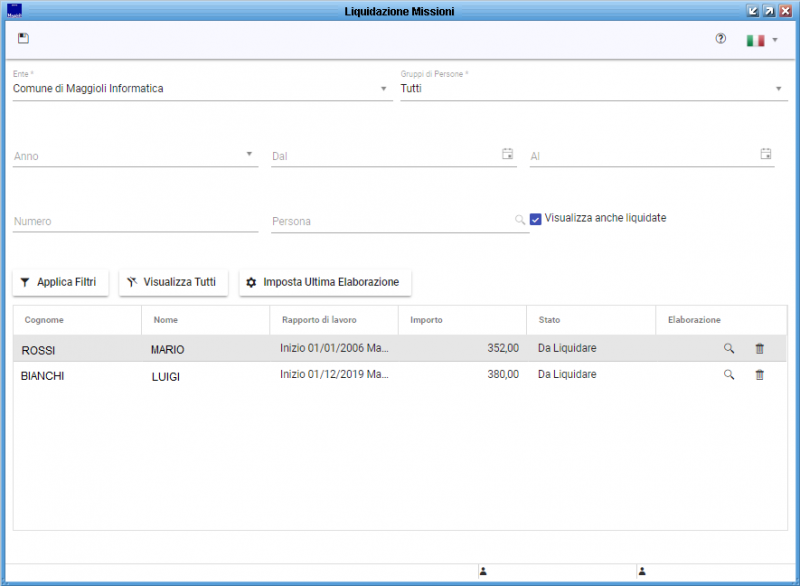The image size is (800, 586).
Task: Click the Applica Filtri button
Action: [61, 282]
